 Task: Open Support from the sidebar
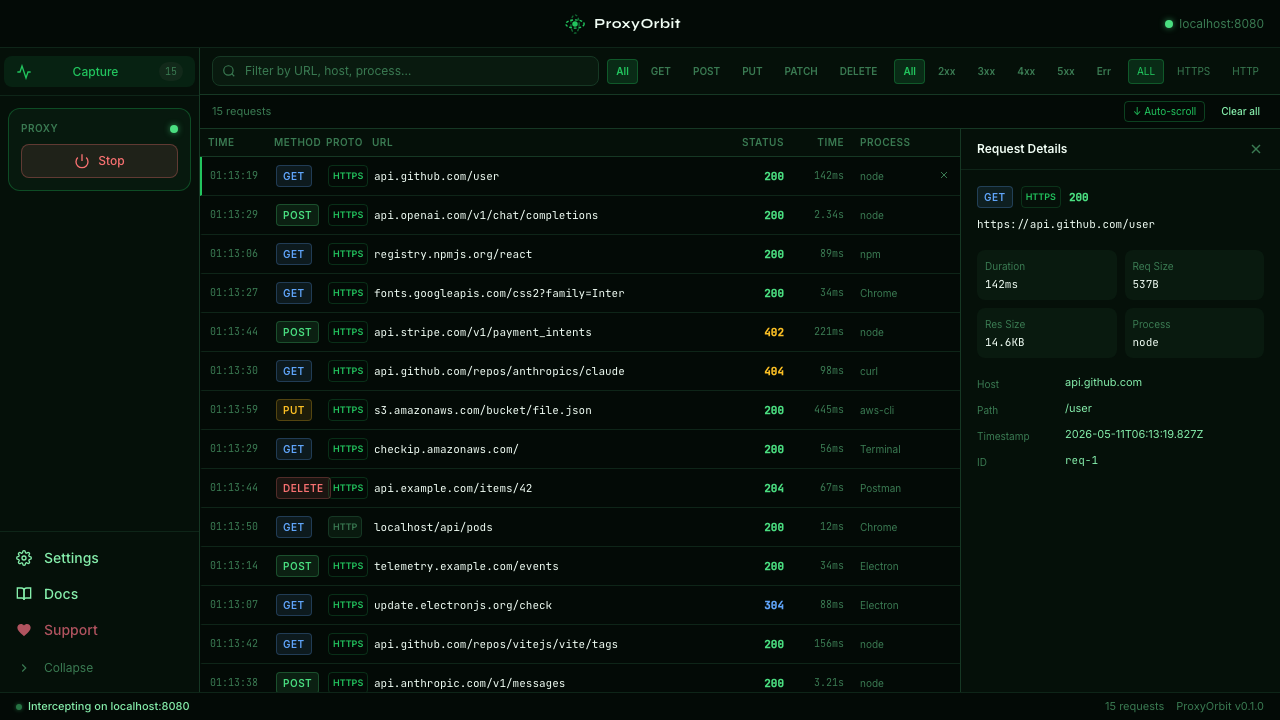coord(99,630)
